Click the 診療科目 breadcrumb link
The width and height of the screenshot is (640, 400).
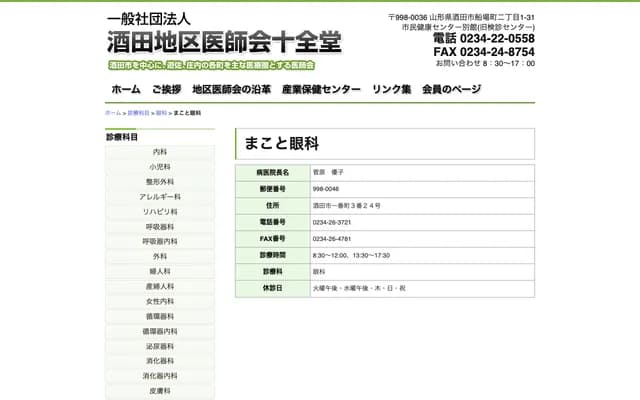[138, 113]
